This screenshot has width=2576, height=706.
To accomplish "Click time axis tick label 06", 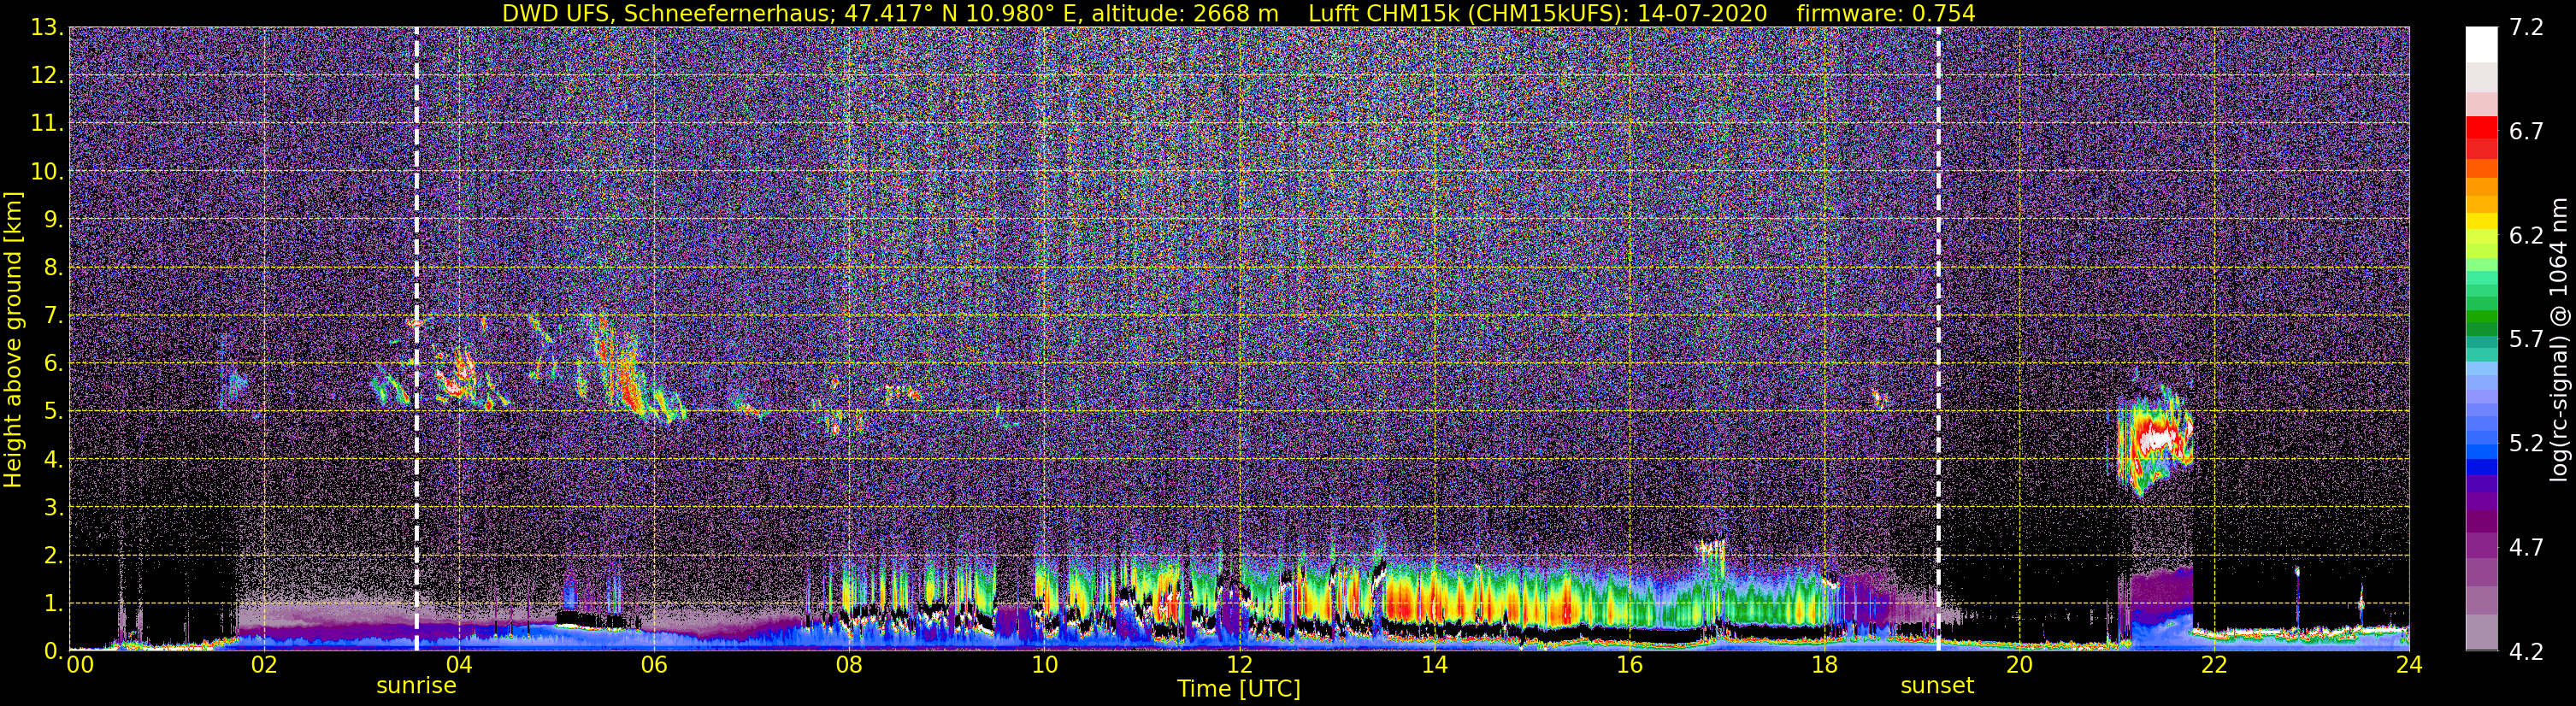I will pyautogui.click(x=654, y=666).
